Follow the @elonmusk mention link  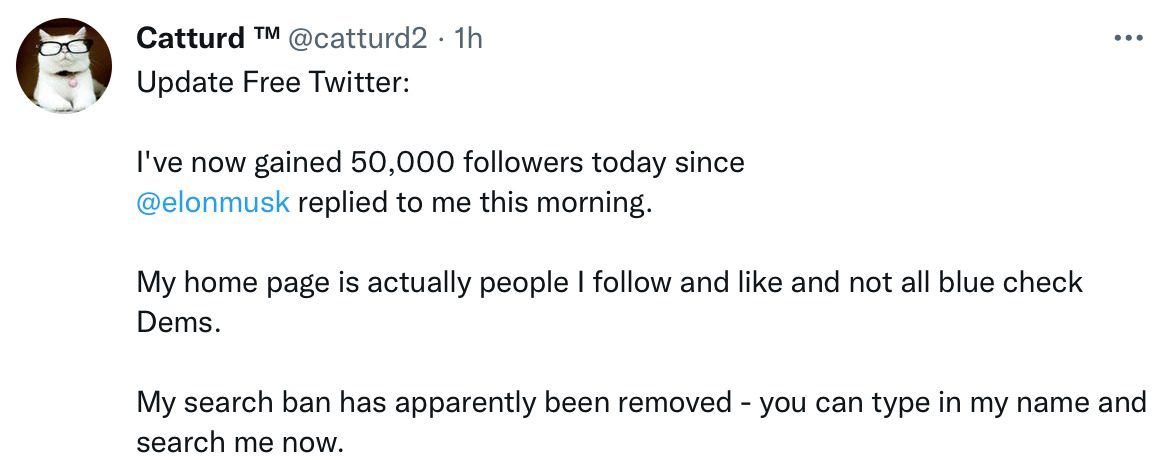pos(212,202)
